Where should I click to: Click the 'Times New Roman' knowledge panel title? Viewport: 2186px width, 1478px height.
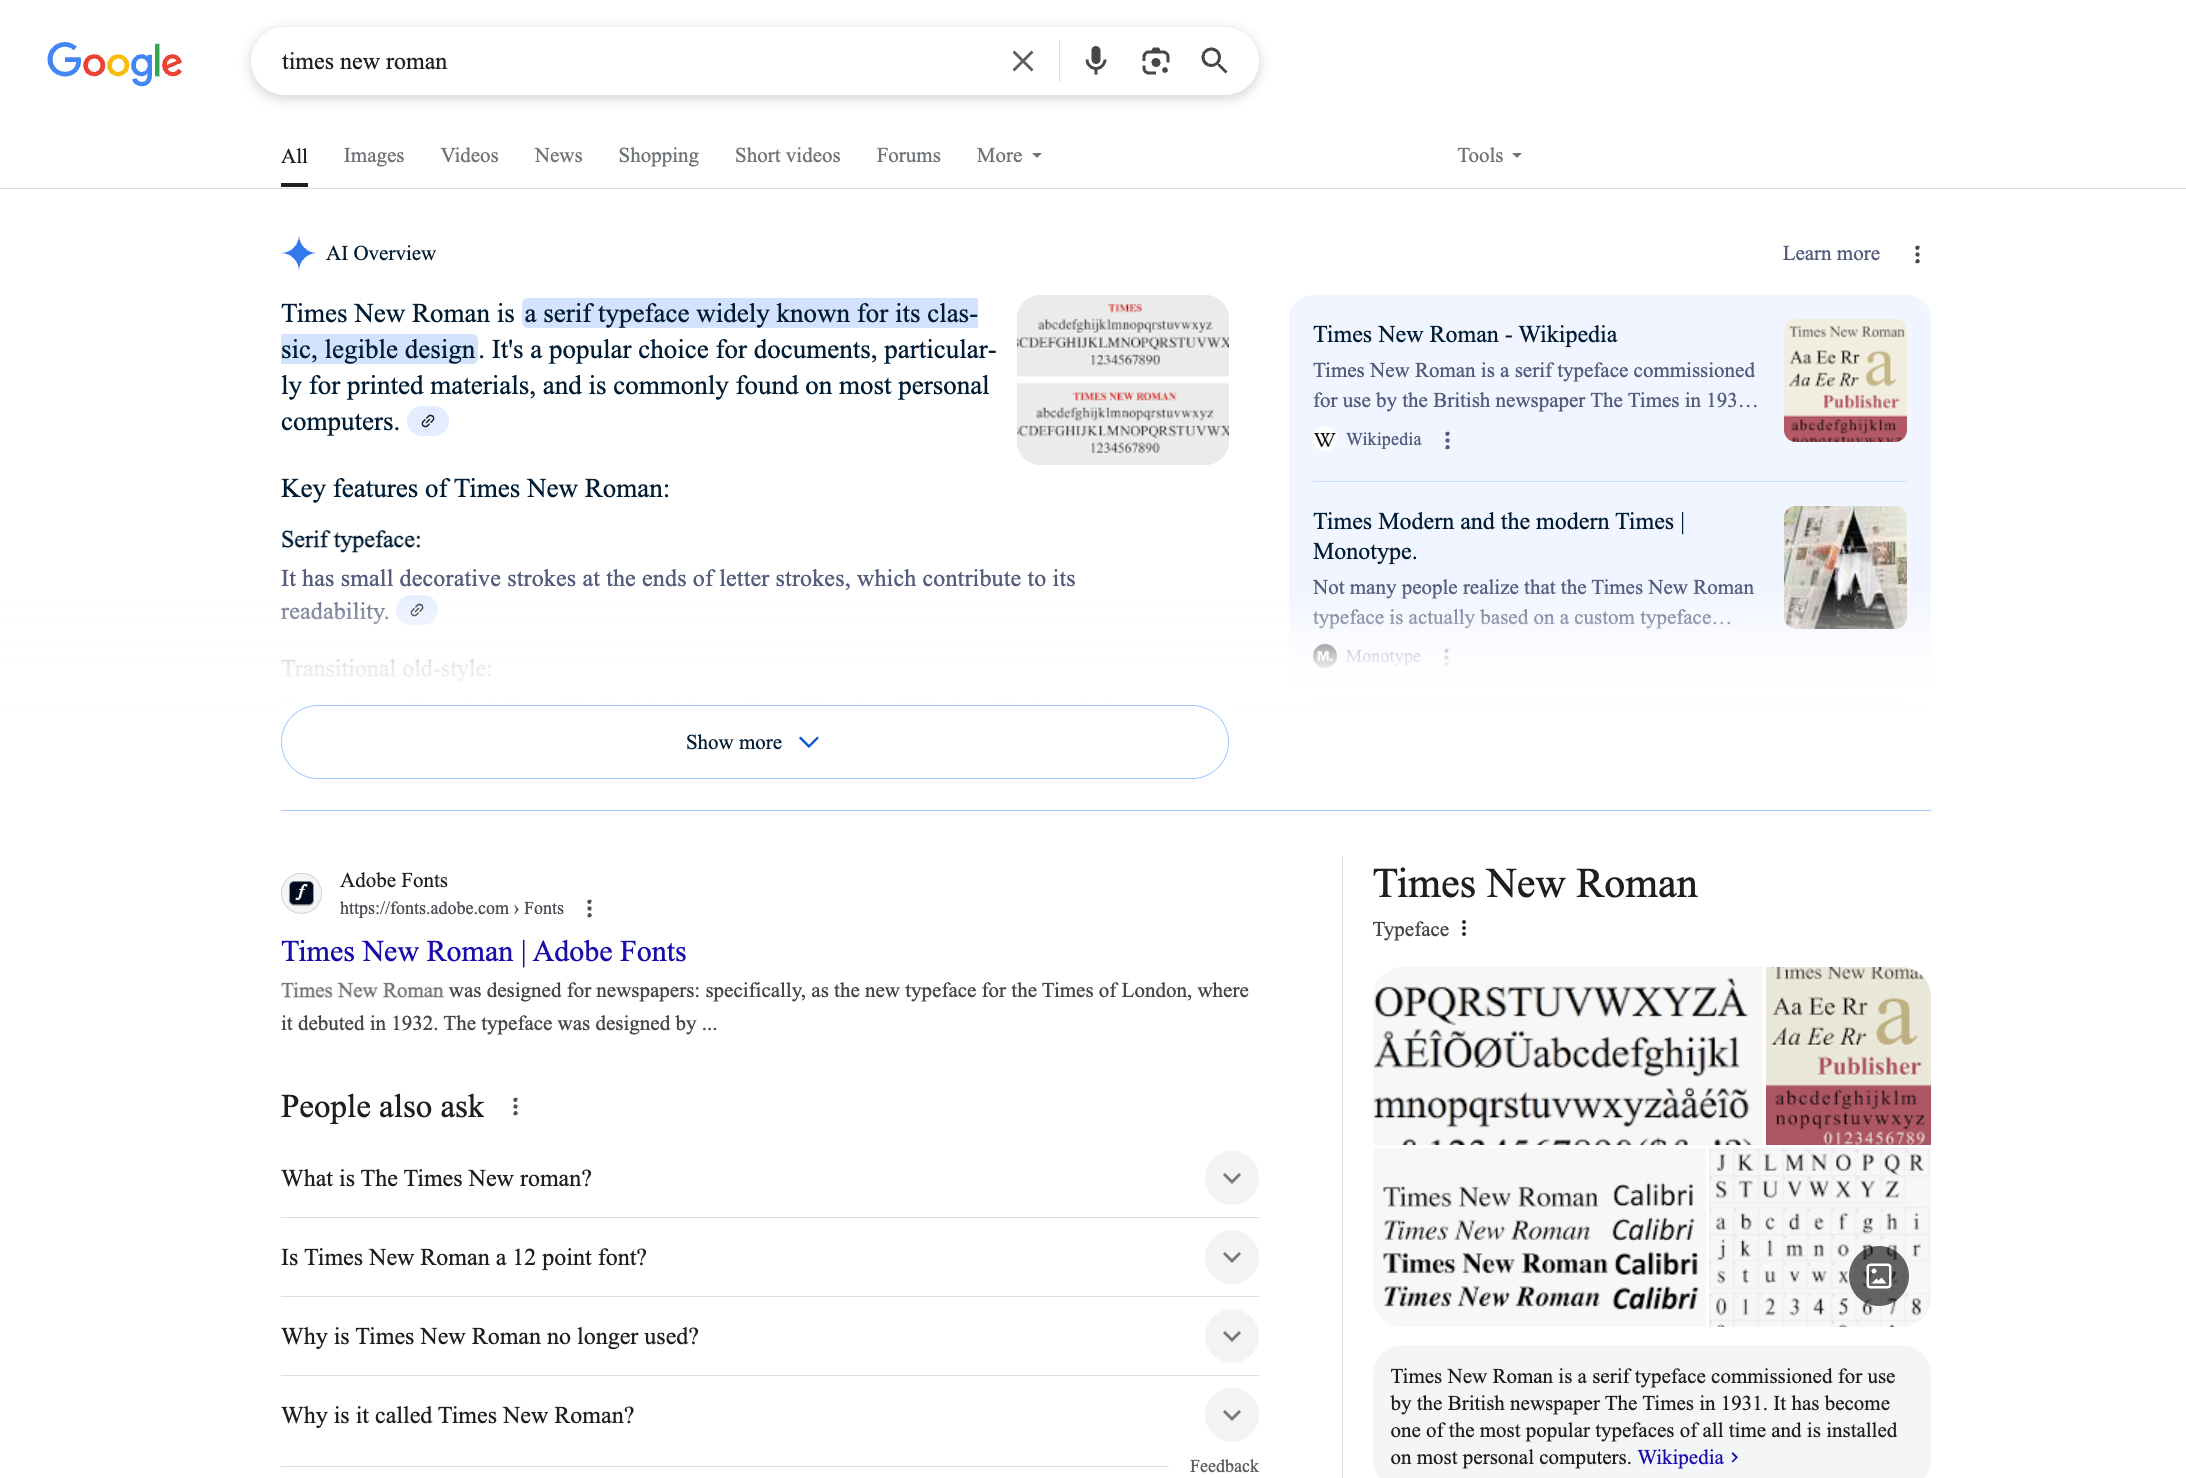click(x=1535, y=884)
